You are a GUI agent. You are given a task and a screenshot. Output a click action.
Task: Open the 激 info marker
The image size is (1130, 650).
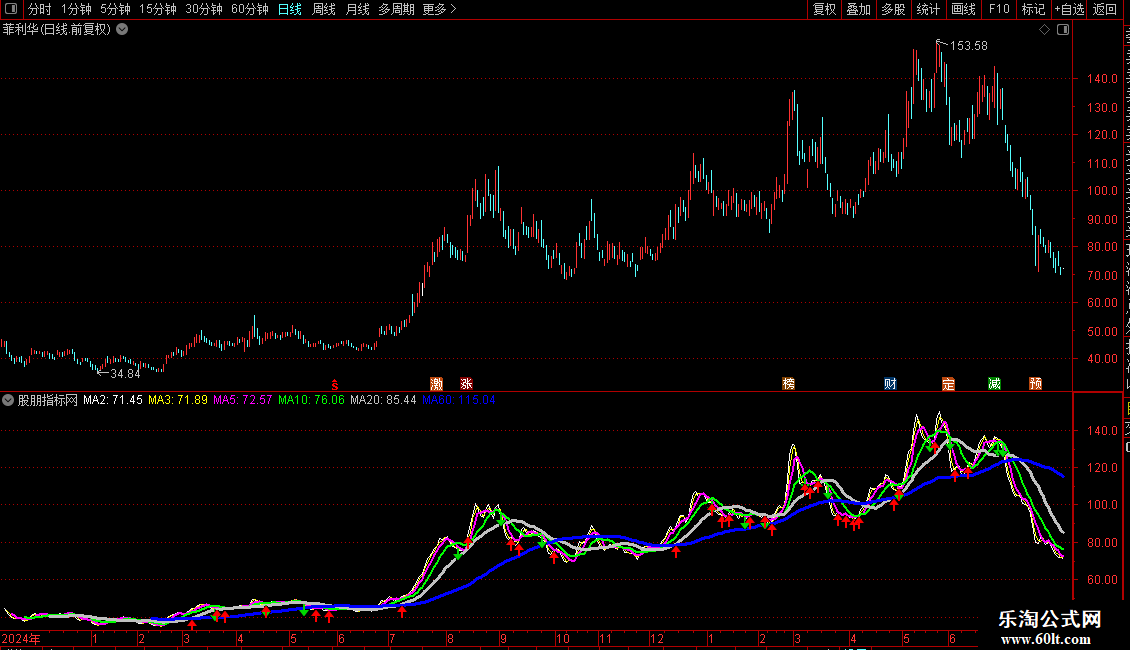tap(436, 384)
